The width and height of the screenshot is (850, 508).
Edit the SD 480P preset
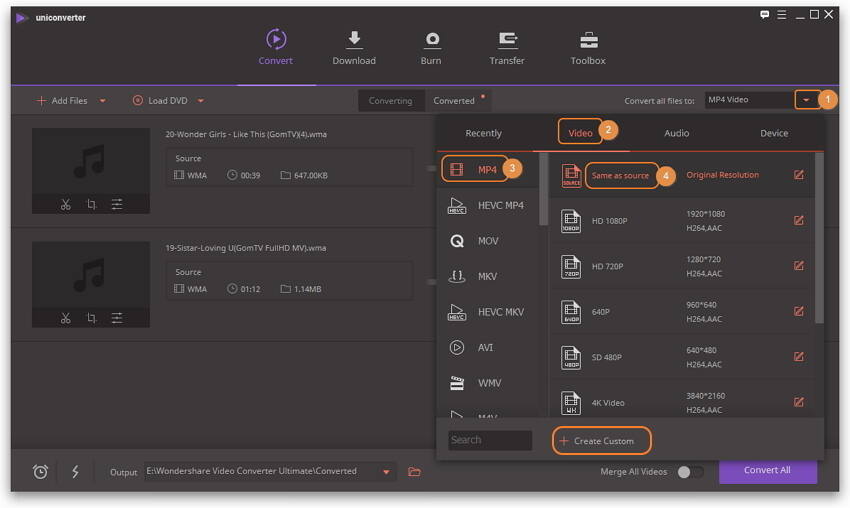[x=799, y=357]
